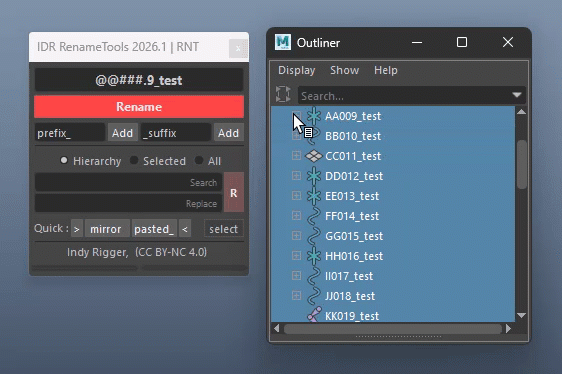Expand the CC011_test node
This screenshot has width=562, height=374.
(296, 156)
